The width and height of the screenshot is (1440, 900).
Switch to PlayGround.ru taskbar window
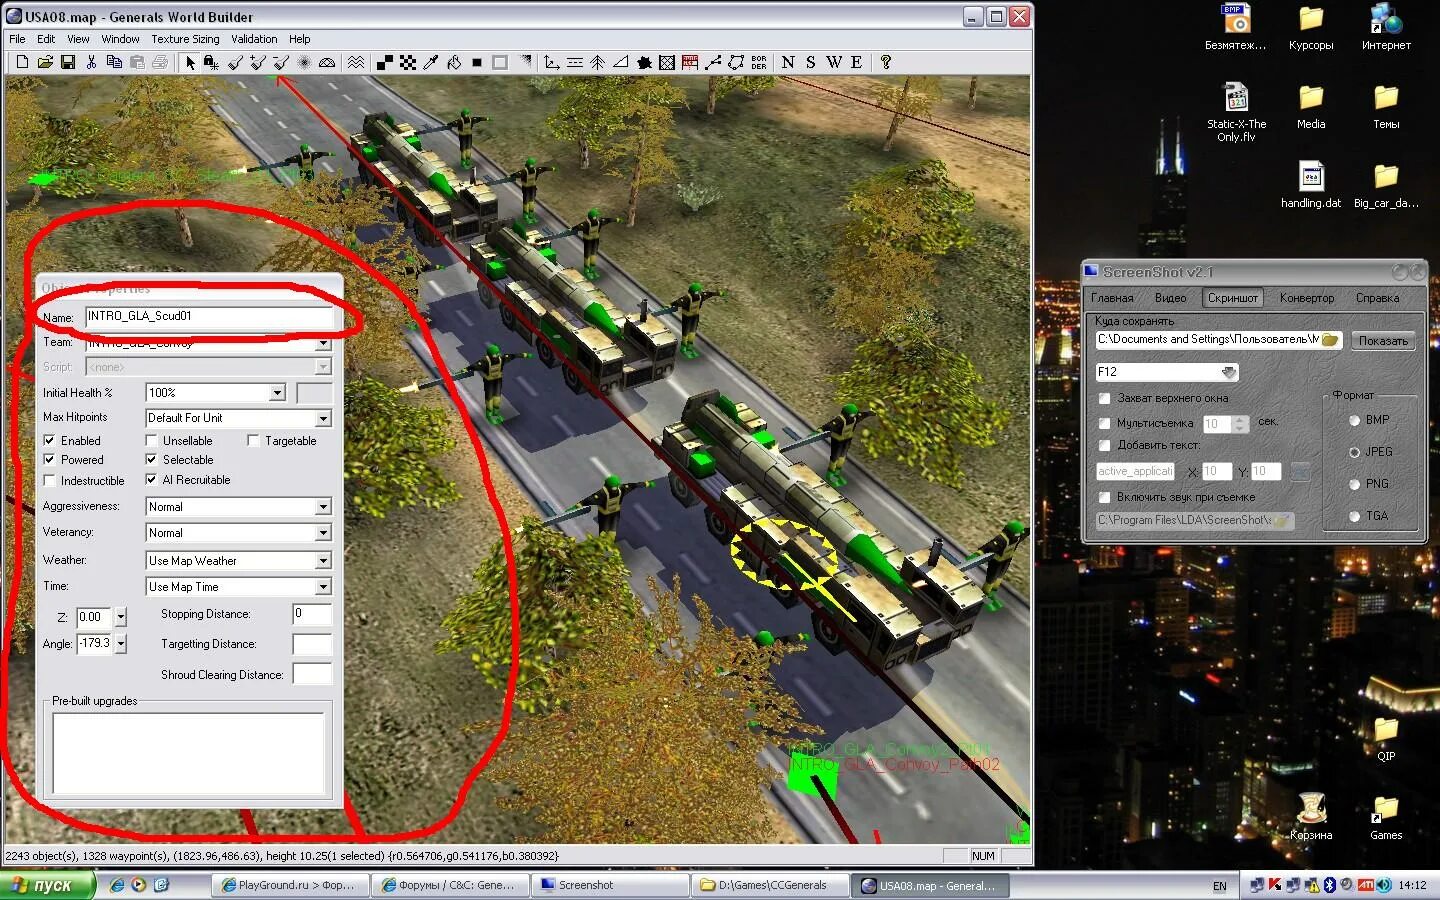[289, 885]
